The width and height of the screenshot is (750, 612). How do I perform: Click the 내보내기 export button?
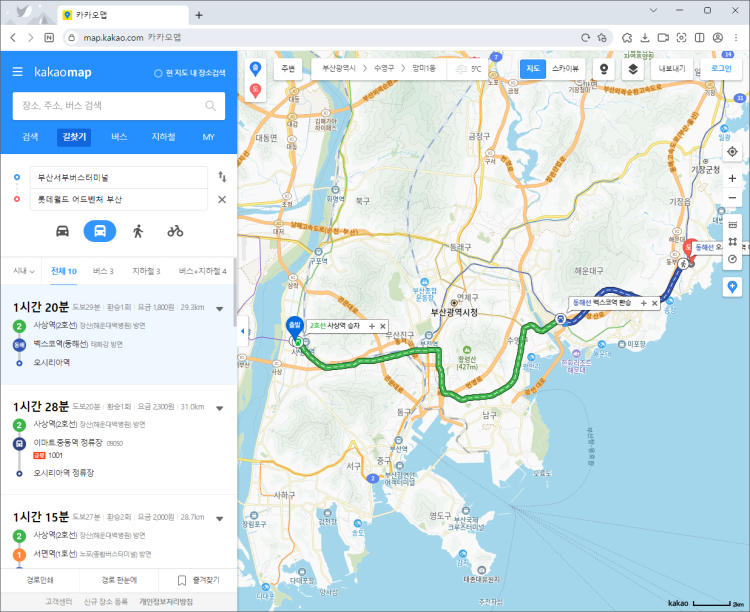click(x=672, y=69)
